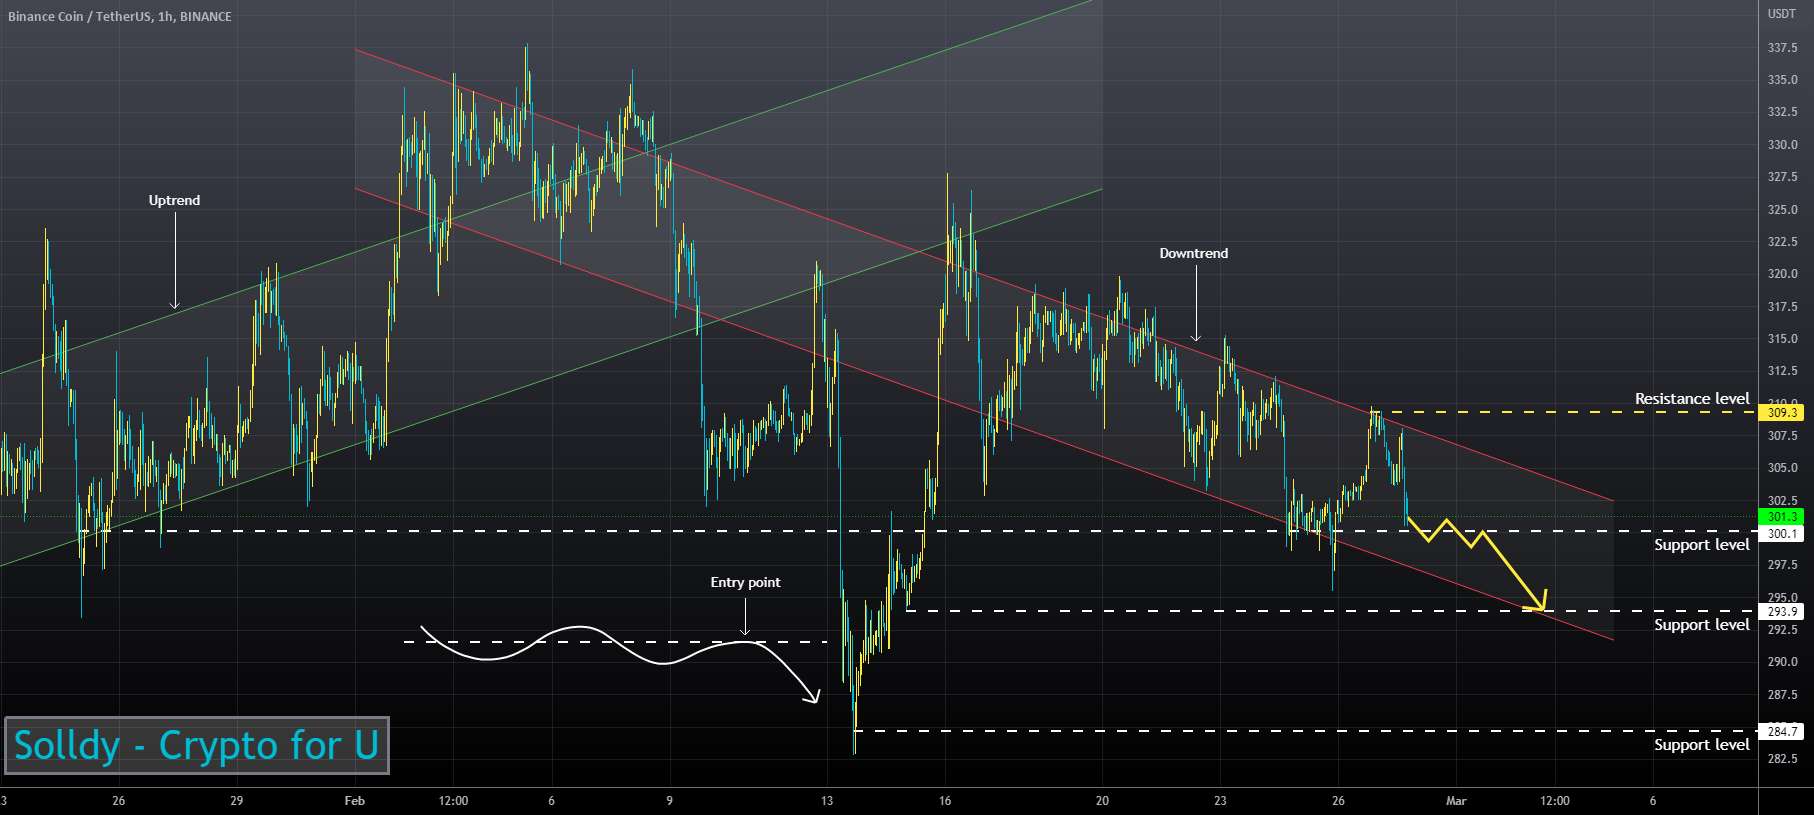
Task: Select the Feb label on the time axis
Action: click(x=354, y=801)
